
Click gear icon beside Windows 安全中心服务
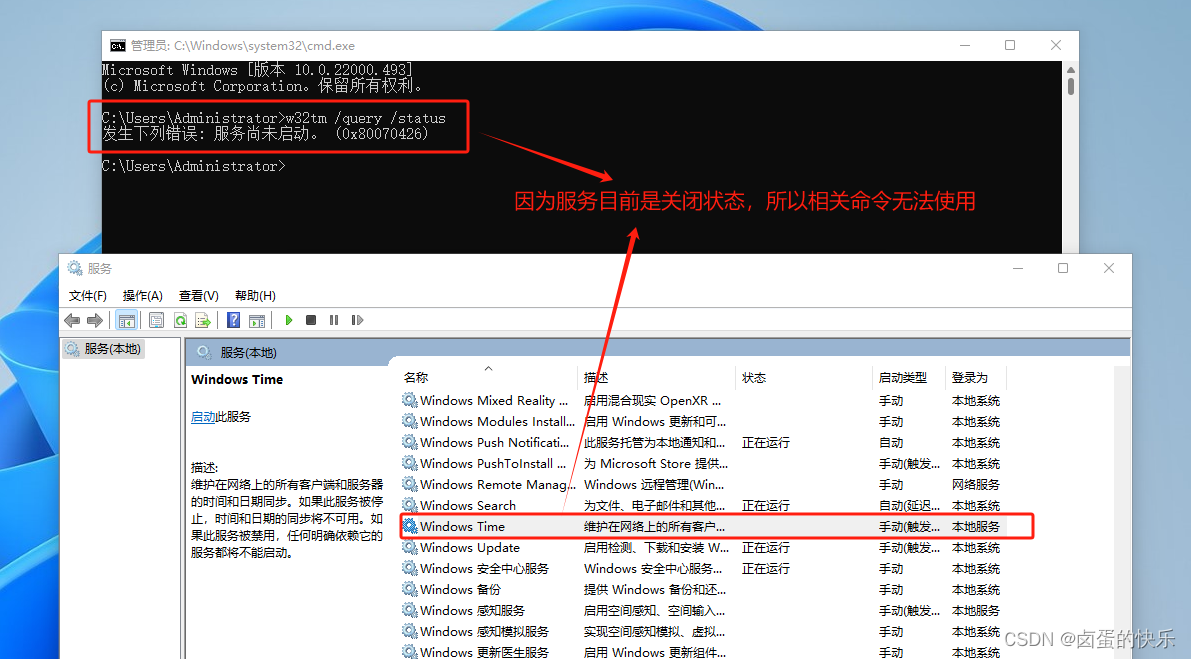pyautogui.click(x=410, y=568)
